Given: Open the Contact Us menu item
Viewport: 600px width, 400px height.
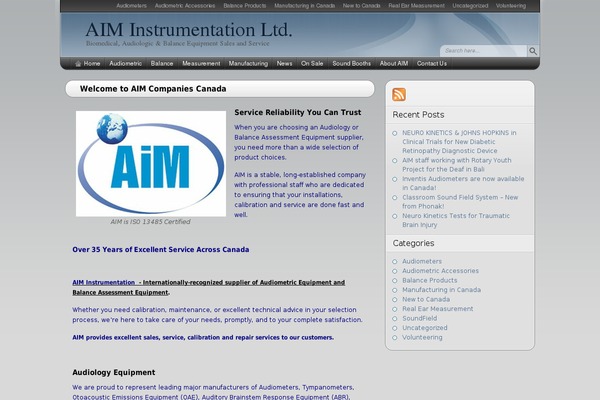Looking at the screenshot, I should pyautogui.click(x=432, y=64).
